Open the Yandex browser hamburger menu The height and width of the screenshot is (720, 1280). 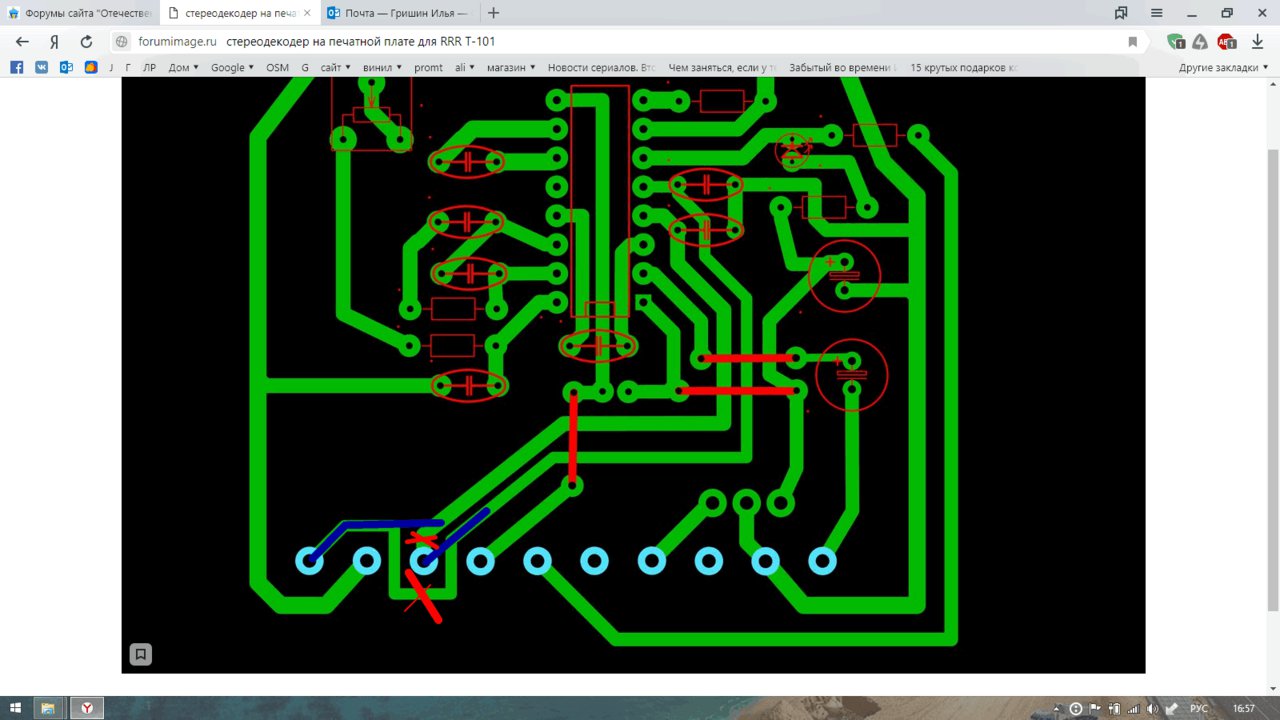[1156, 13]
